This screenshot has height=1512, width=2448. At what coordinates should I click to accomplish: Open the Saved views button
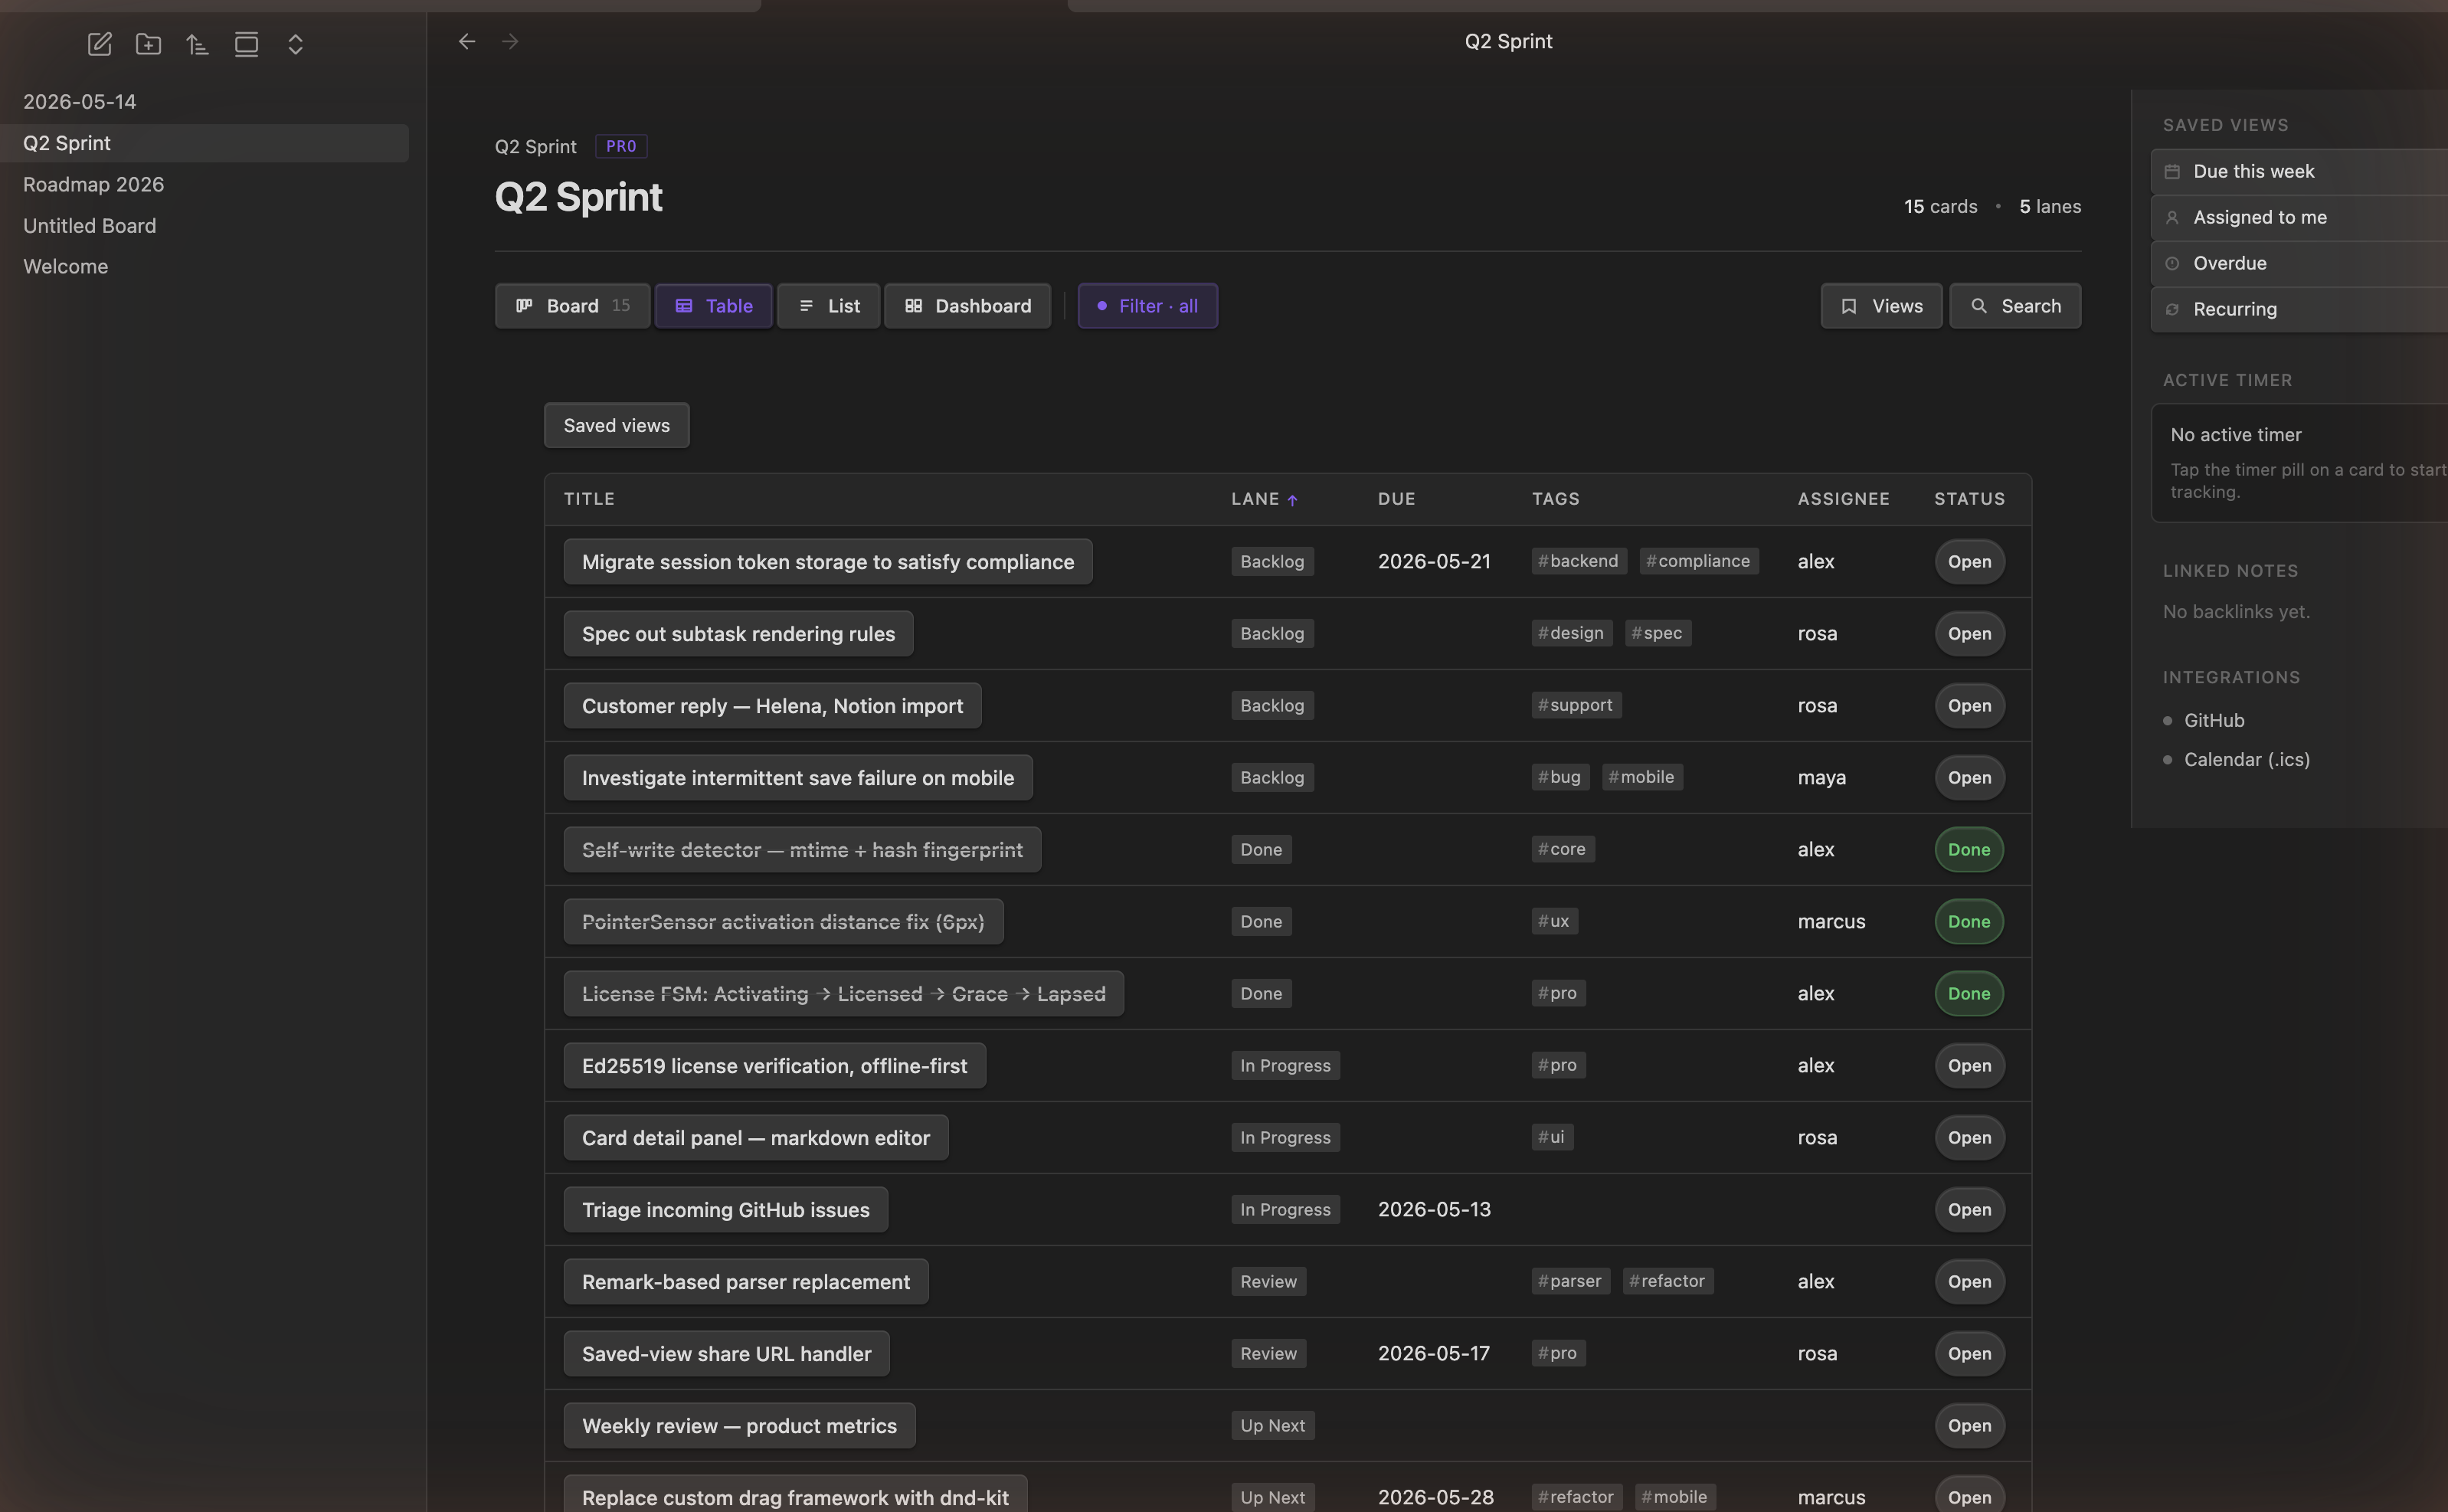pos(616,426)
